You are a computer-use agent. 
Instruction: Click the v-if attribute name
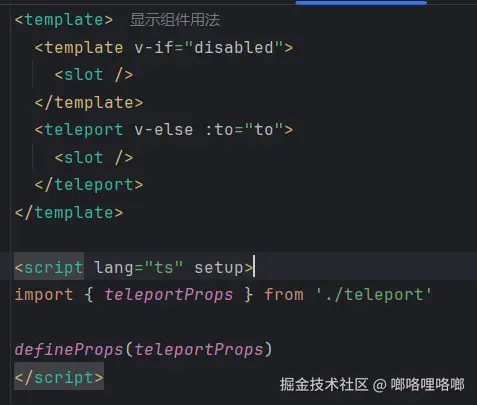point(154,47)
